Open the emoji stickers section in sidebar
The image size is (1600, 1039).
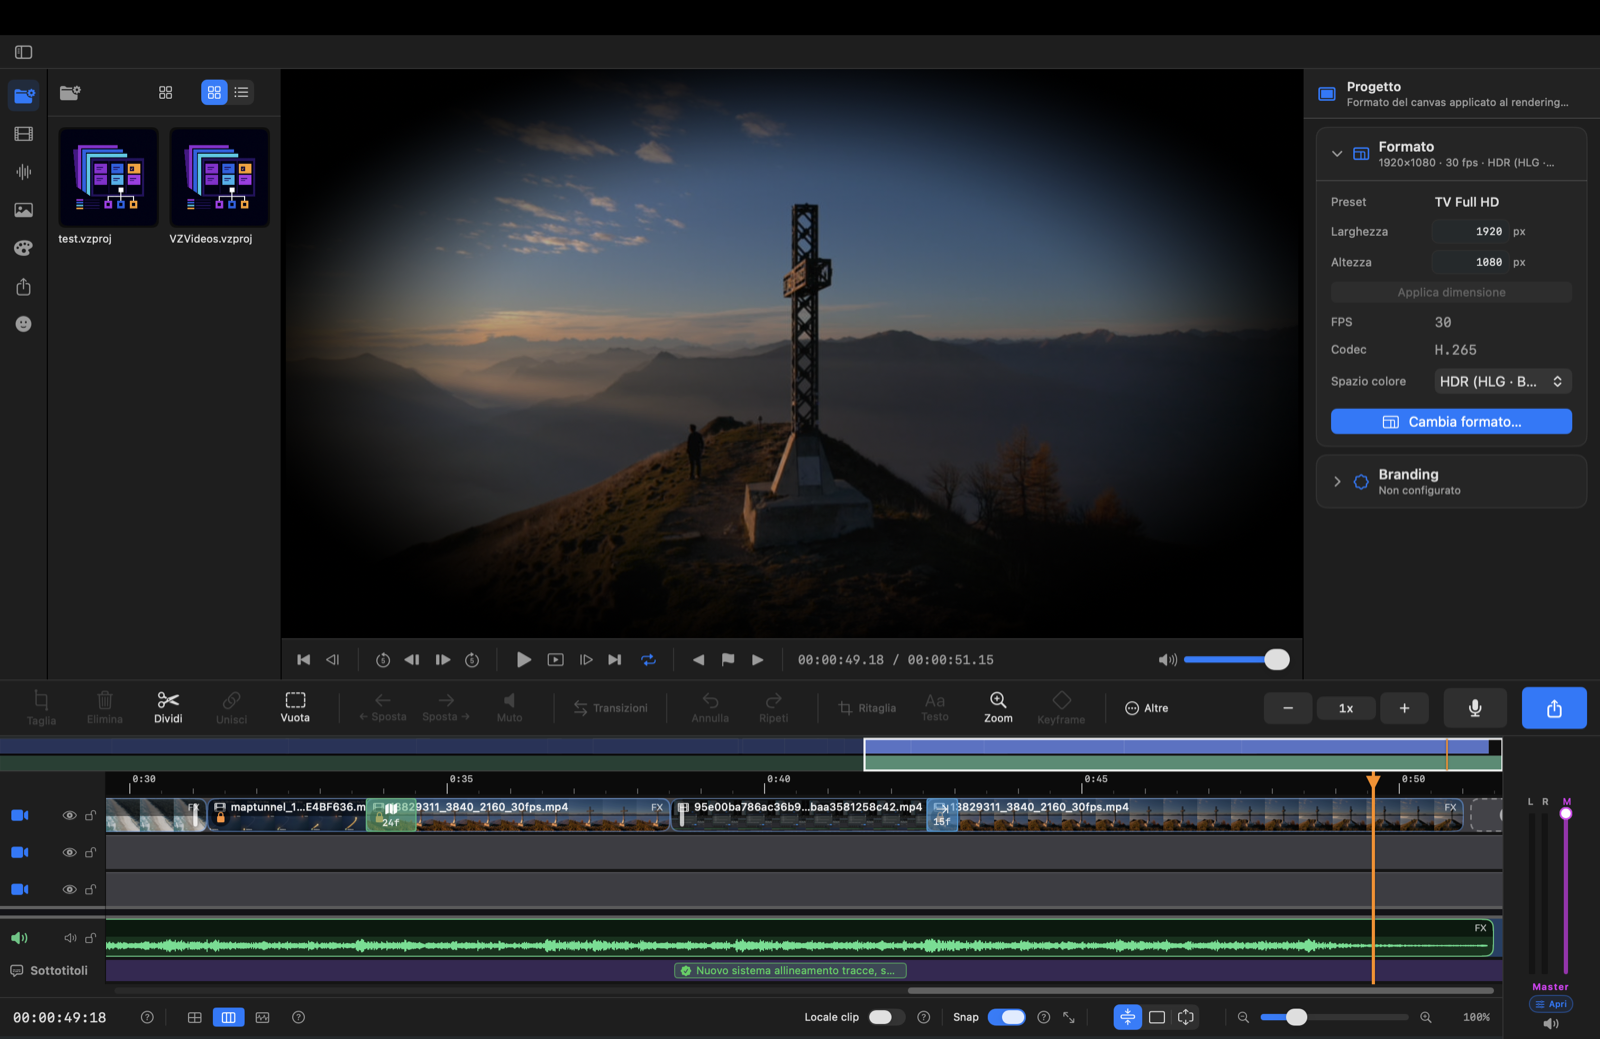coord(24,324)
